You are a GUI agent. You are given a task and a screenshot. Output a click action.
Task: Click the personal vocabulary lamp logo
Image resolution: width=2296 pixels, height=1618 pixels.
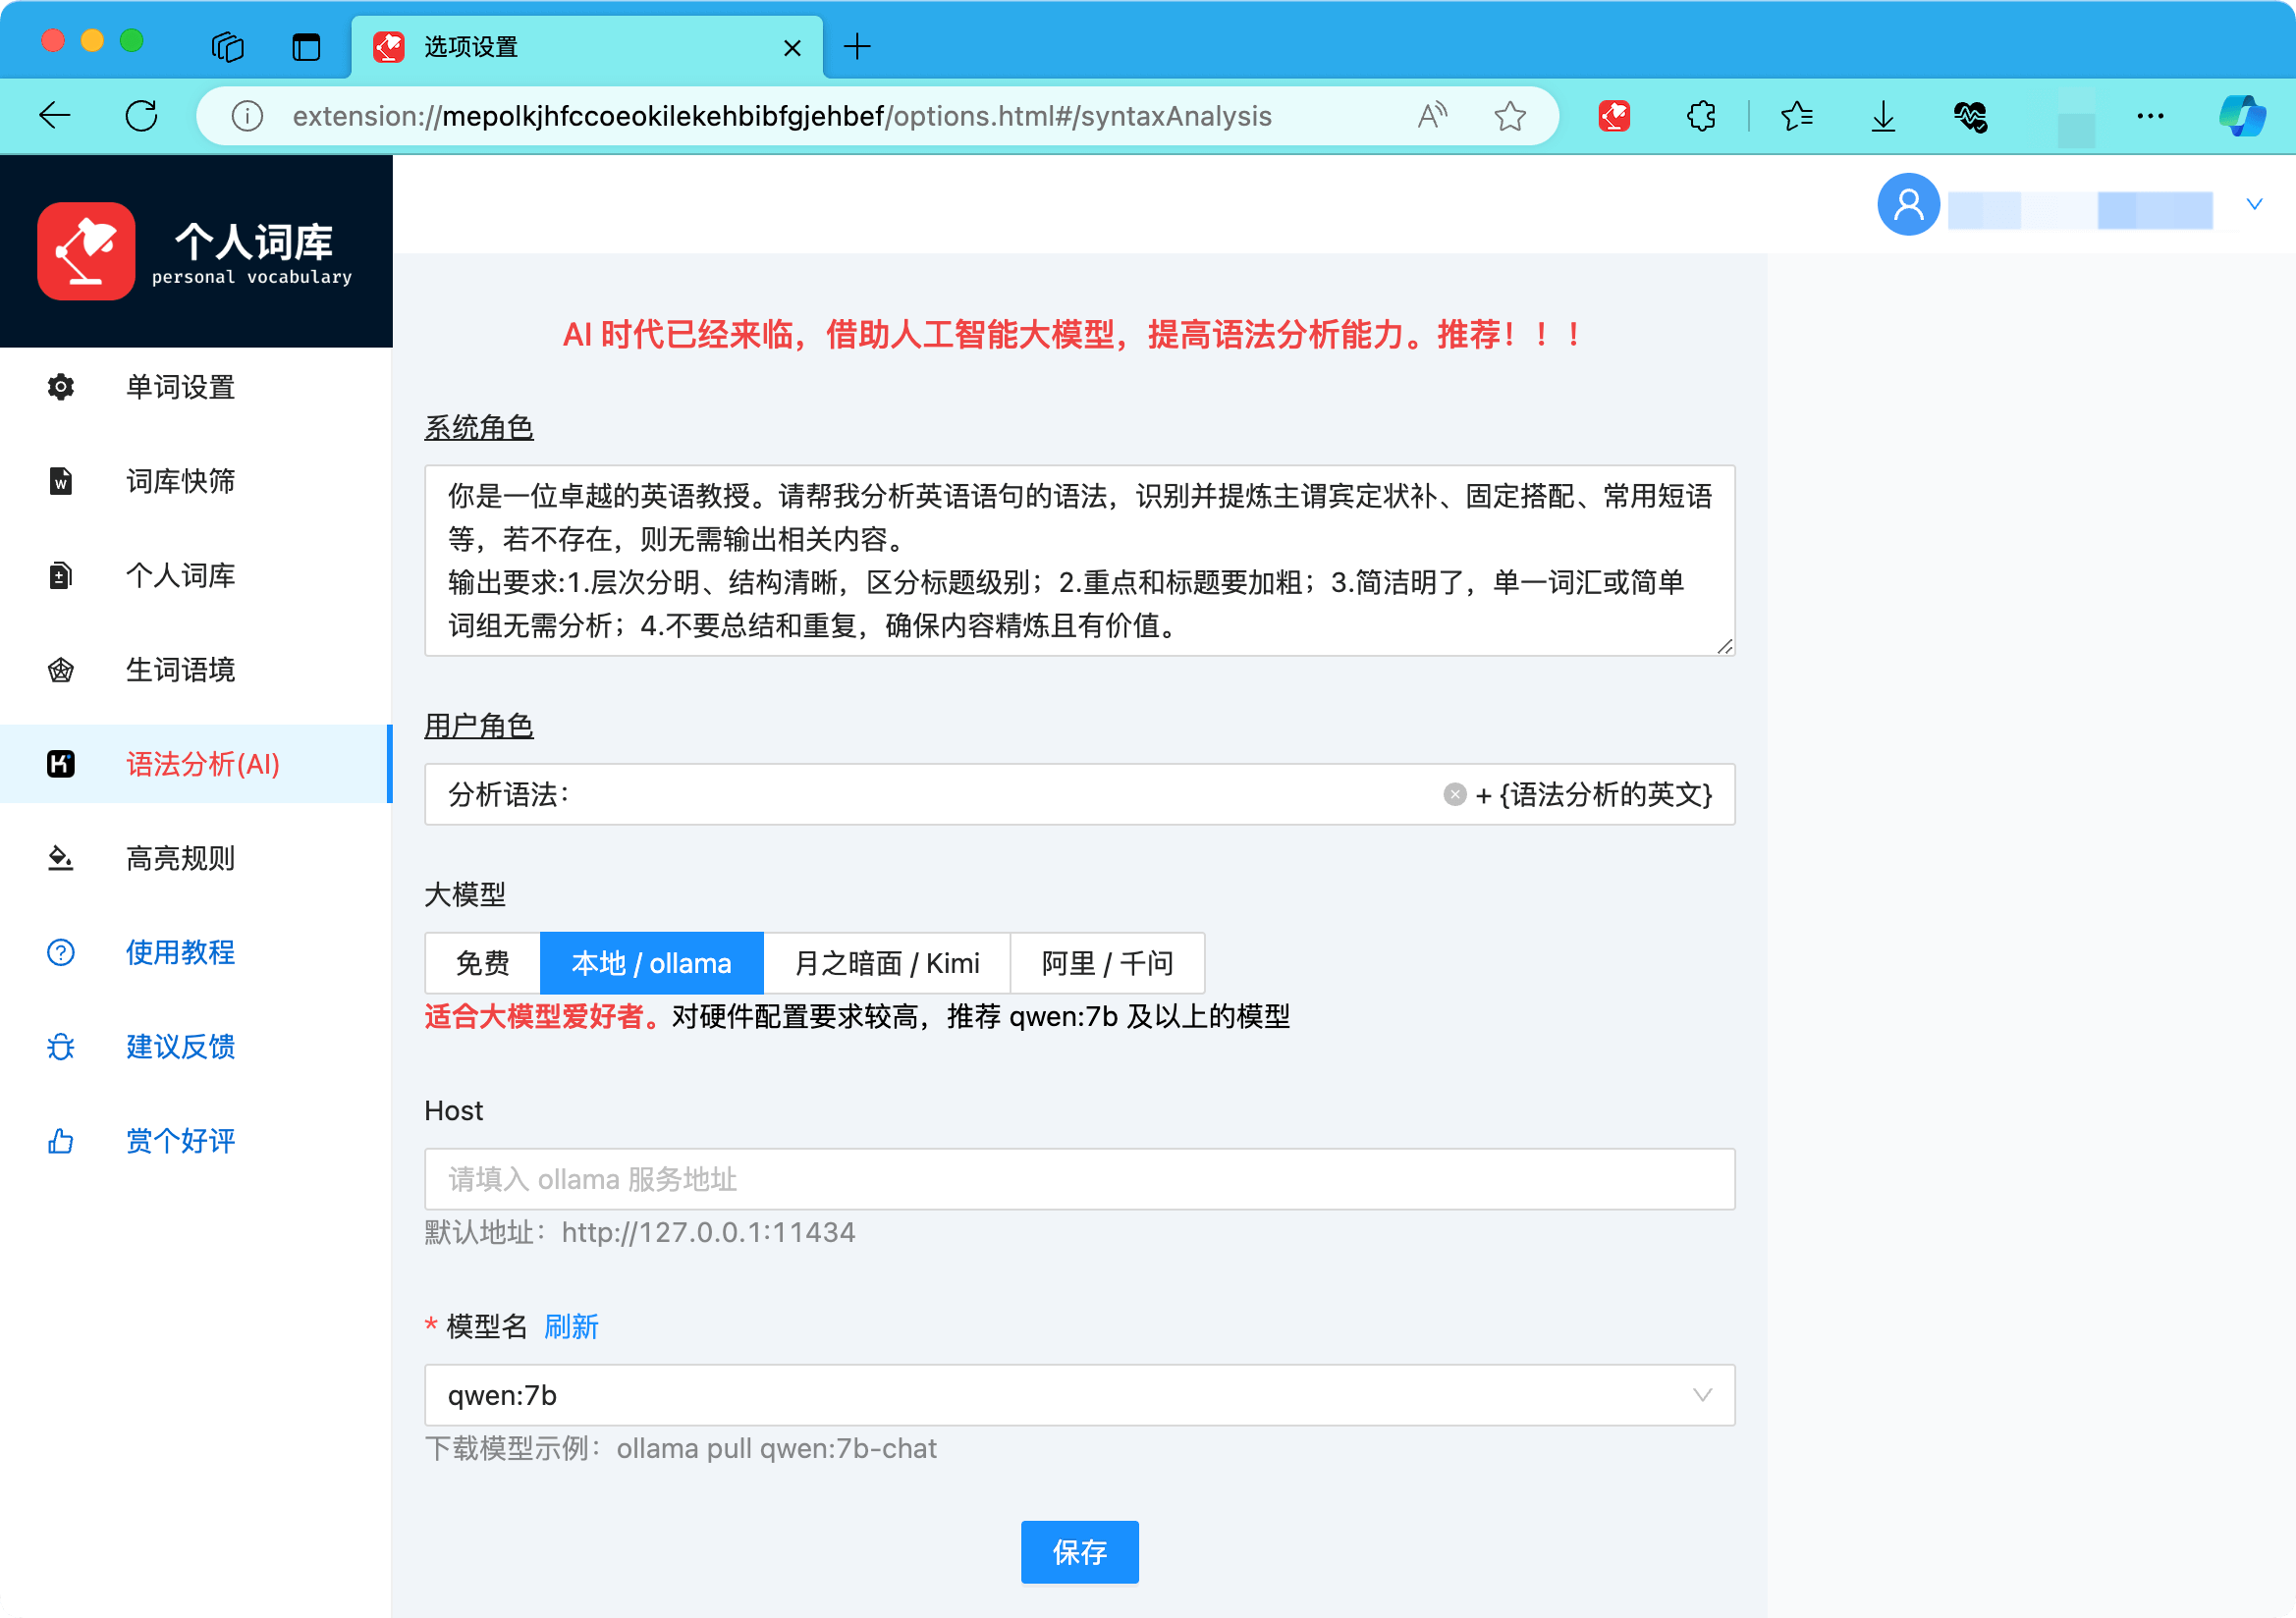click(x=85, y=251)
